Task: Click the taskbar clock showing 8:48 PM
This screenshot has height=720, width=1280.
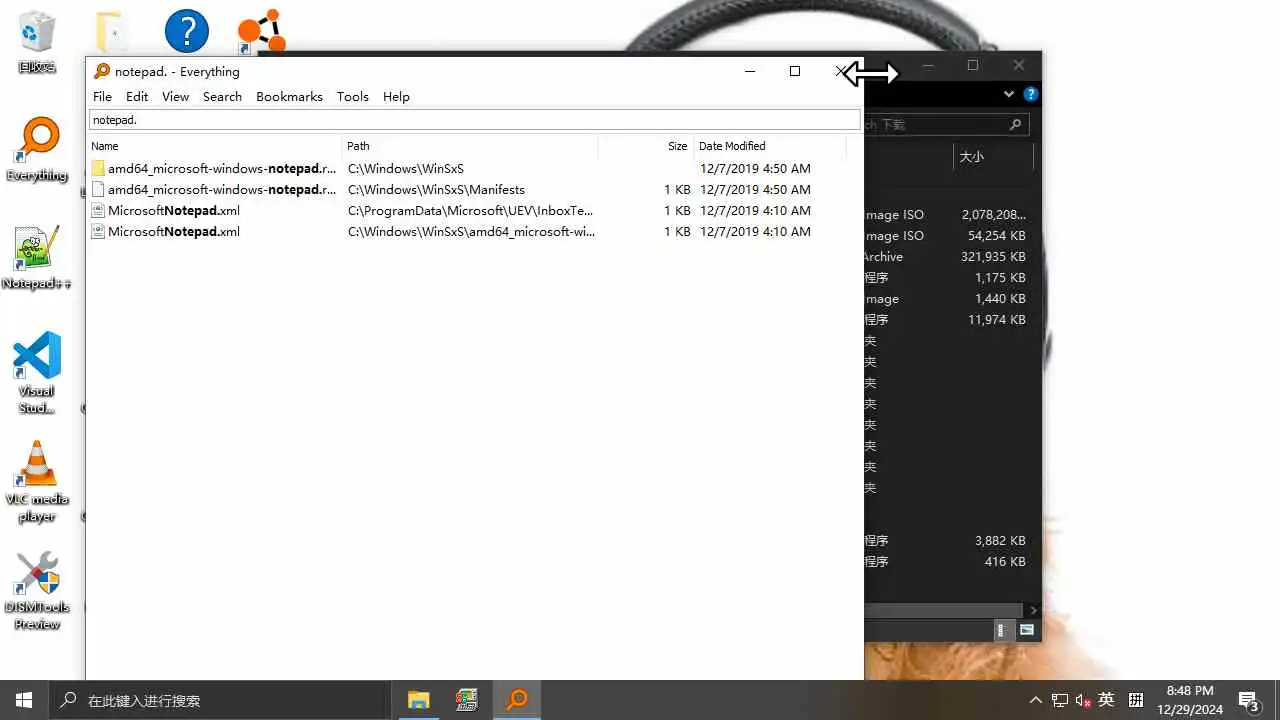Action: coord(1191,700)
